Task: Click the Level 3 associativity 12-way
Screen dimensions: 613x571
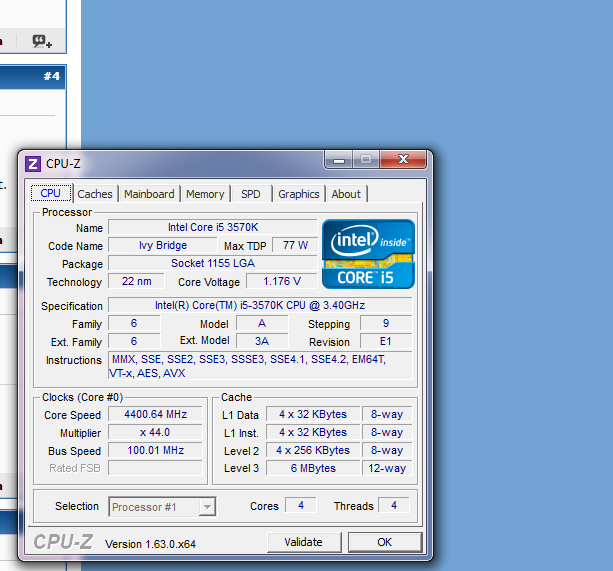Action: (x=387, y=468)
